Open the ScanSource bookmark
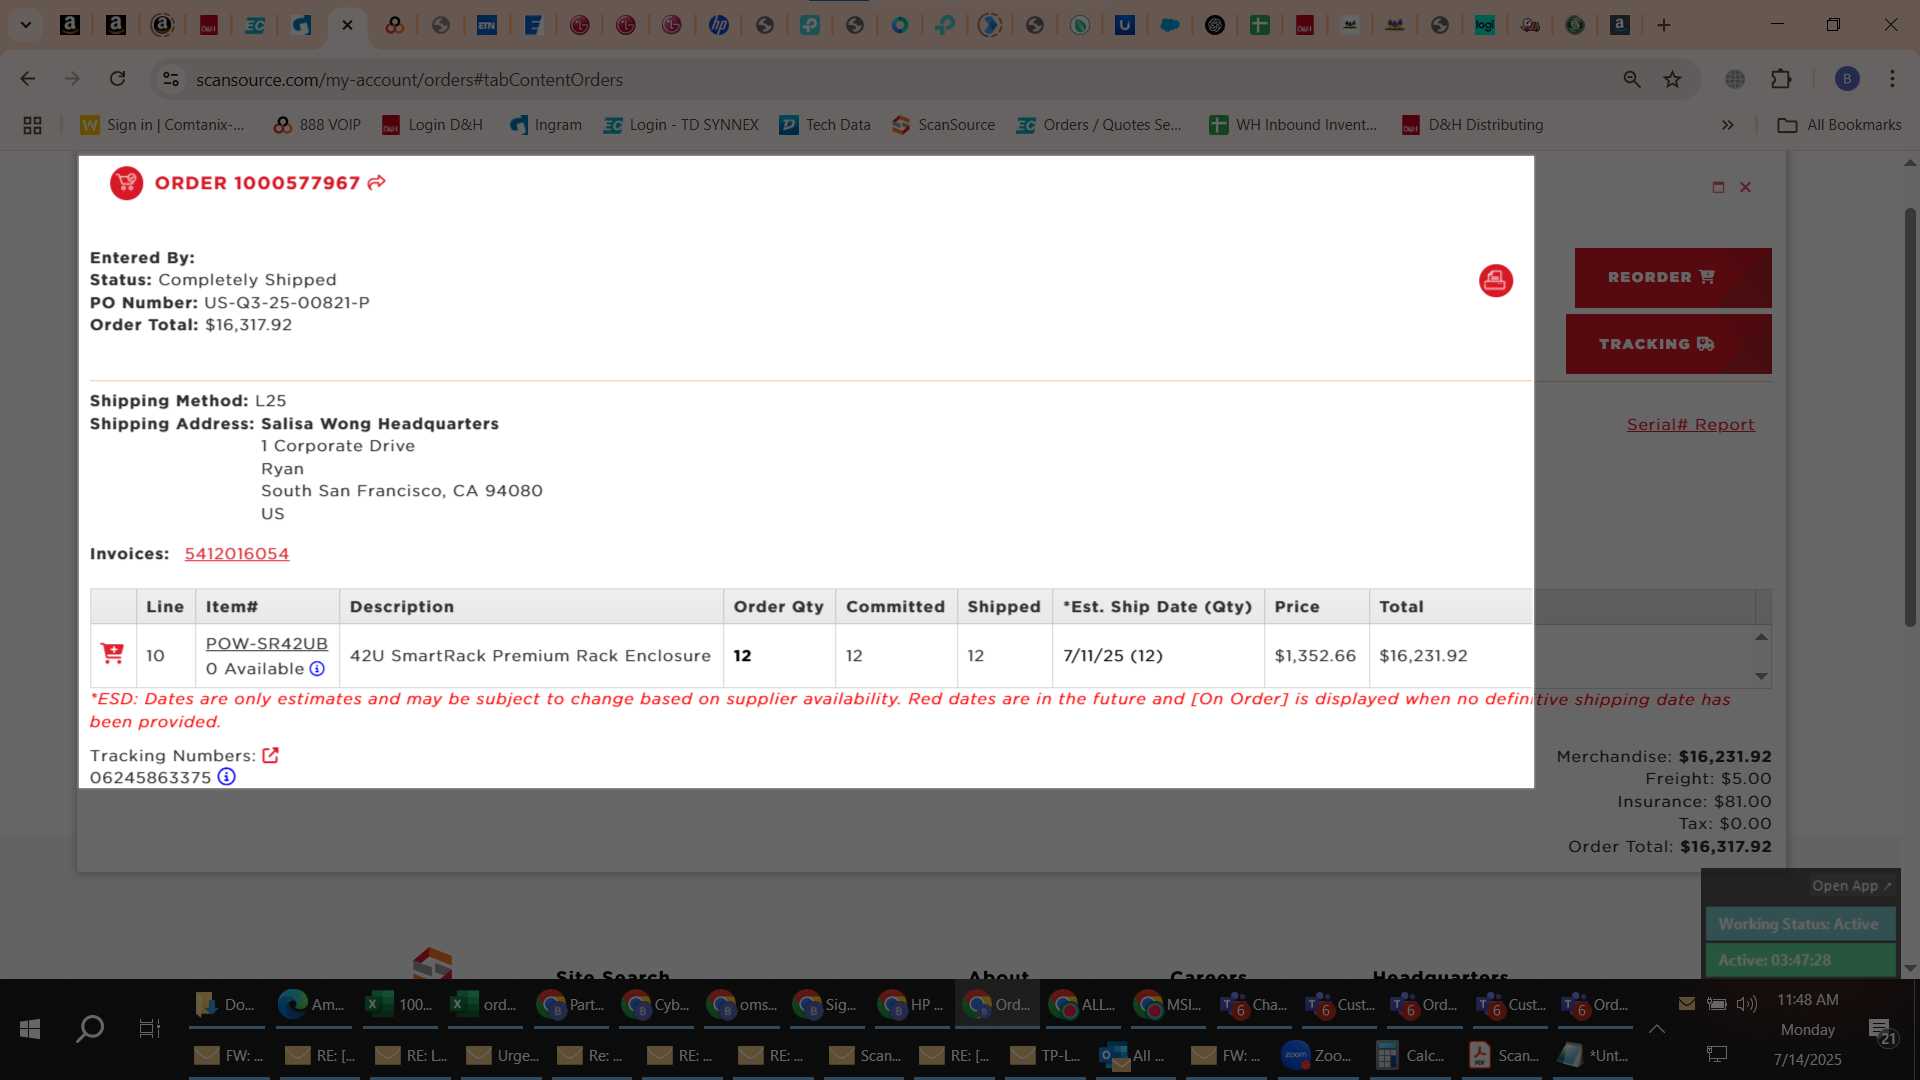The width and height of the screenshot is (1920, 1080). click(x=943, y=125)
